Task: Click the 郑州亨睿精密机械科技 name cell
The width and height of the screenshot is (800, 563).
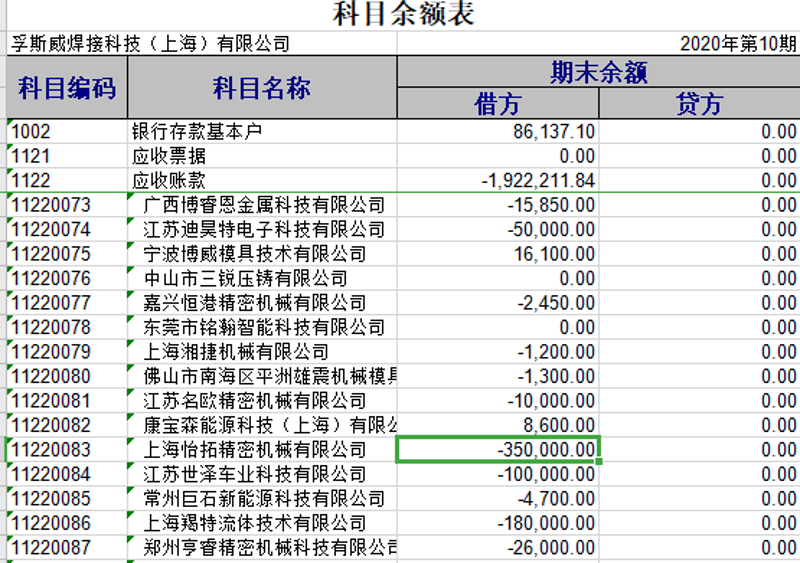Action: click(x=262, y=548)
